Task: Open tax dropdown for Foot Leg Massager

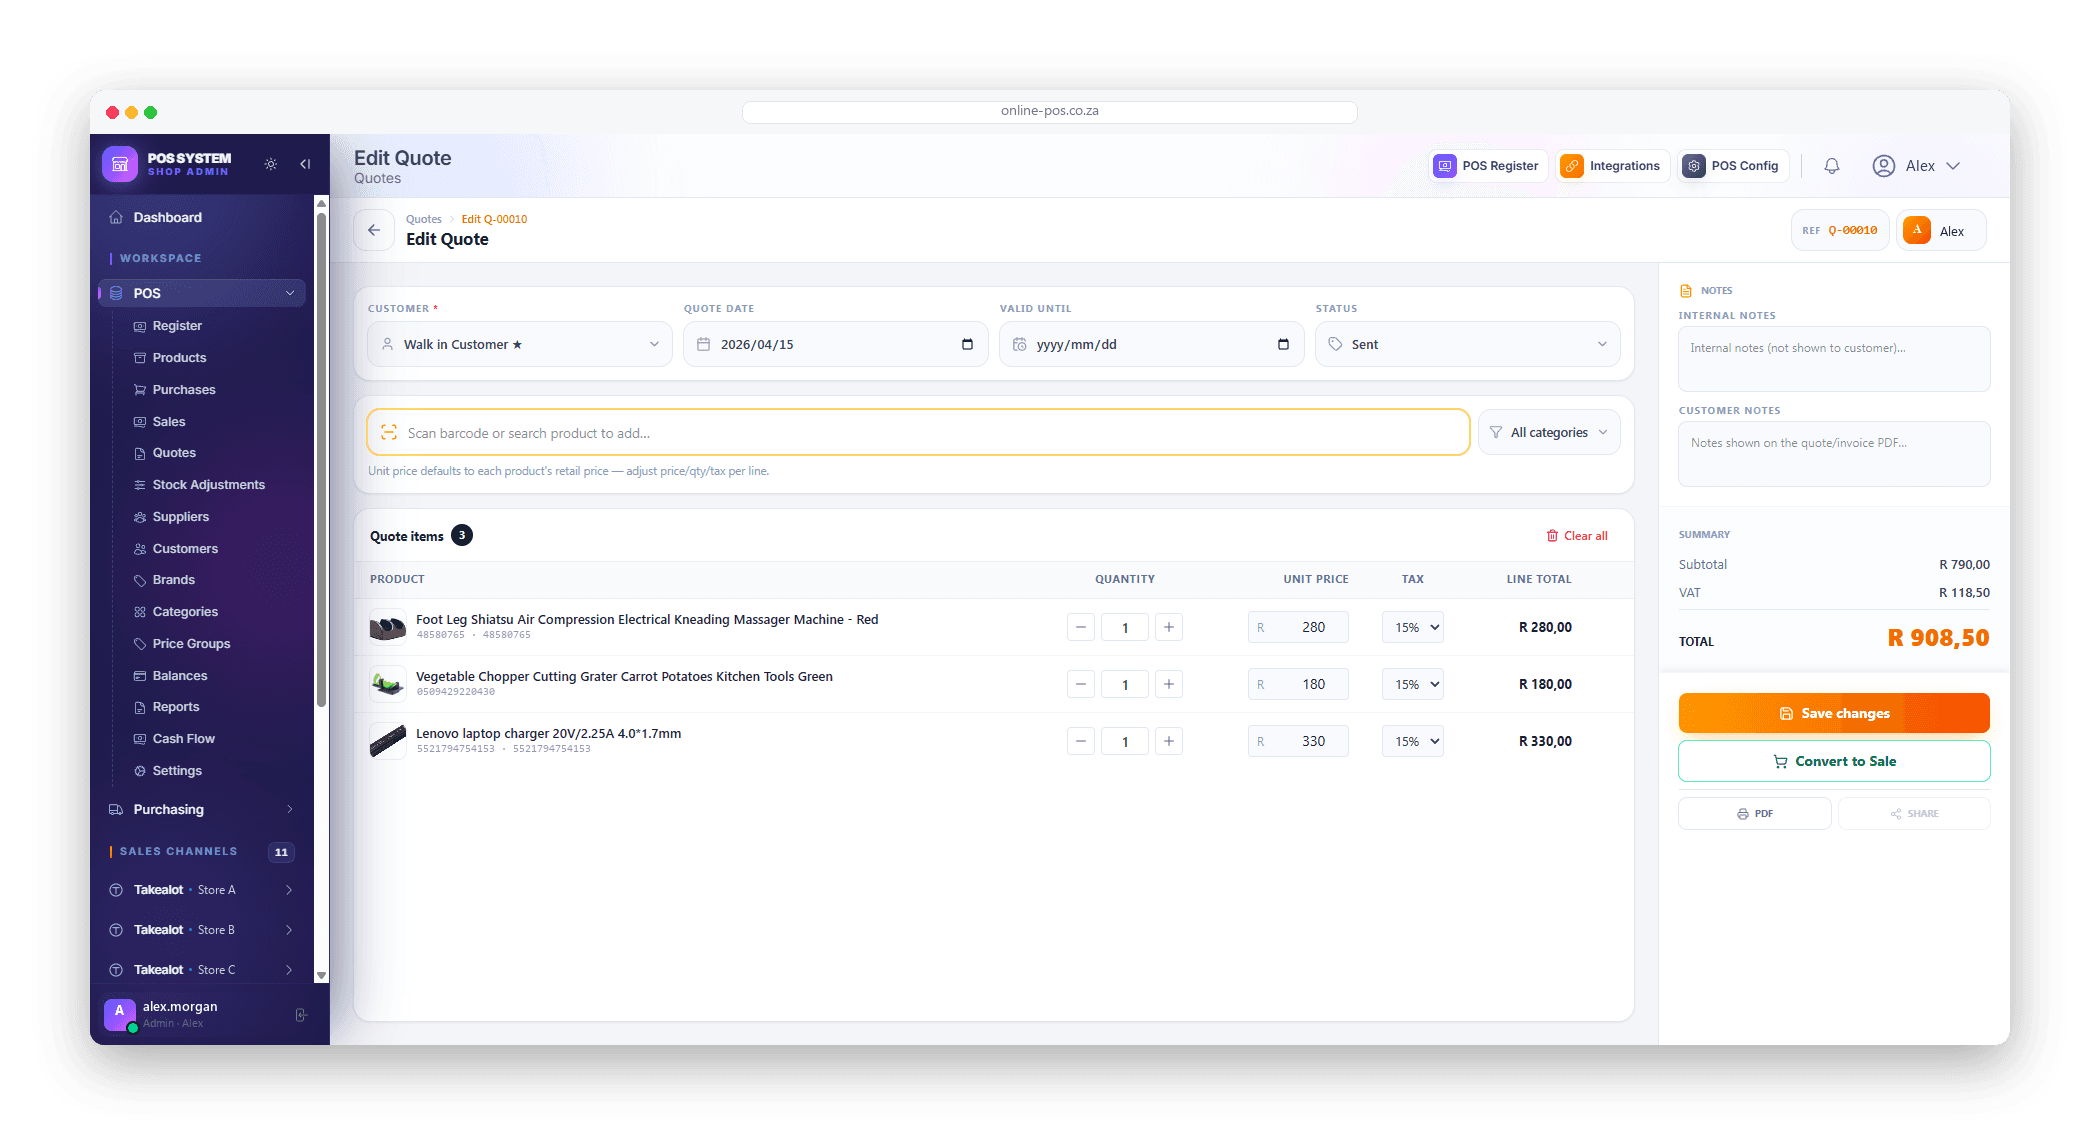Action: [x=1413, y=627]
